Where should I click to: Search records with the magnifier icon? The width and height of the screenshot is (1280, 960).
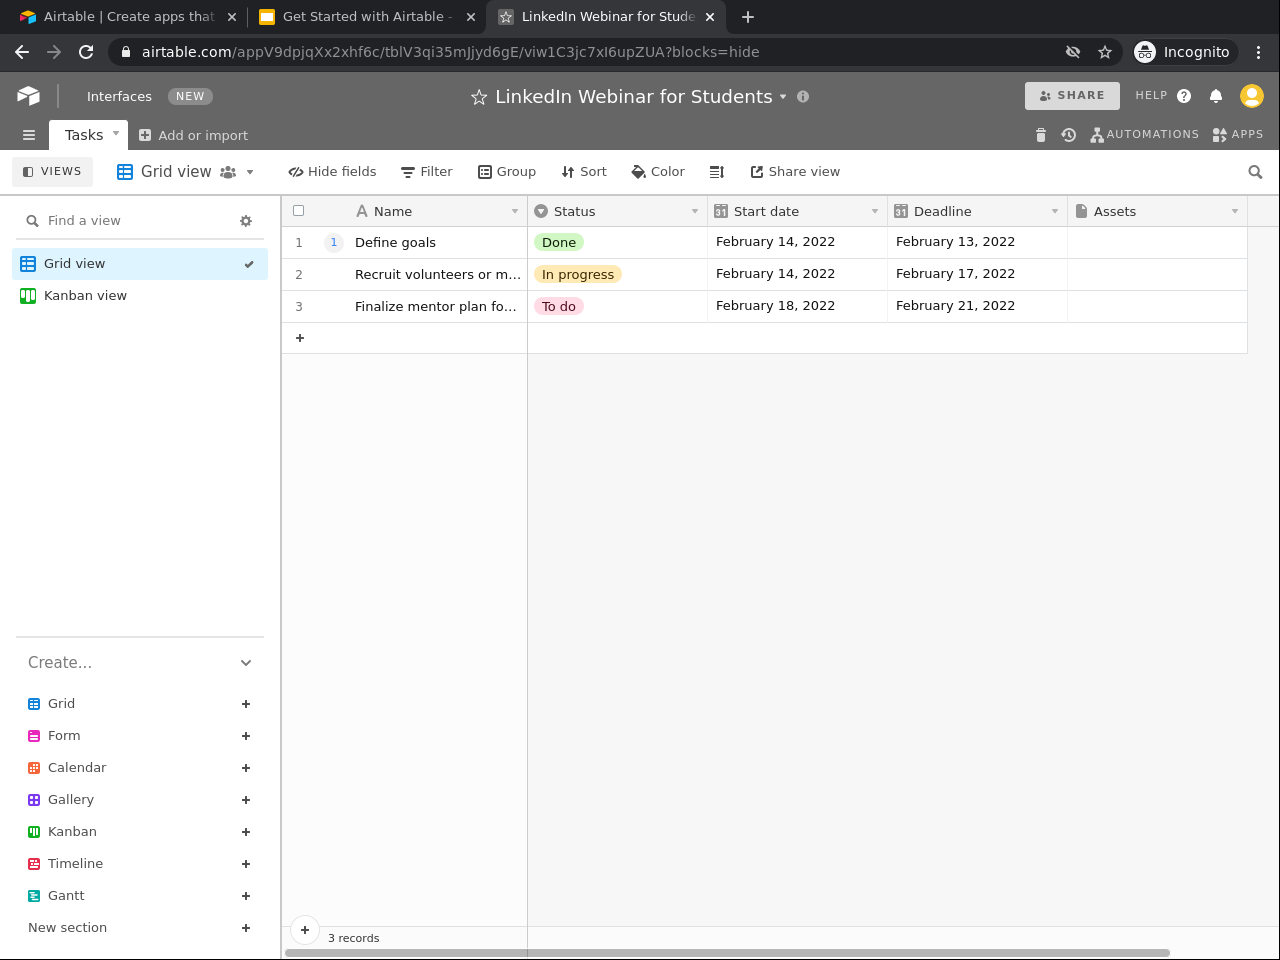coord(1255,172)
